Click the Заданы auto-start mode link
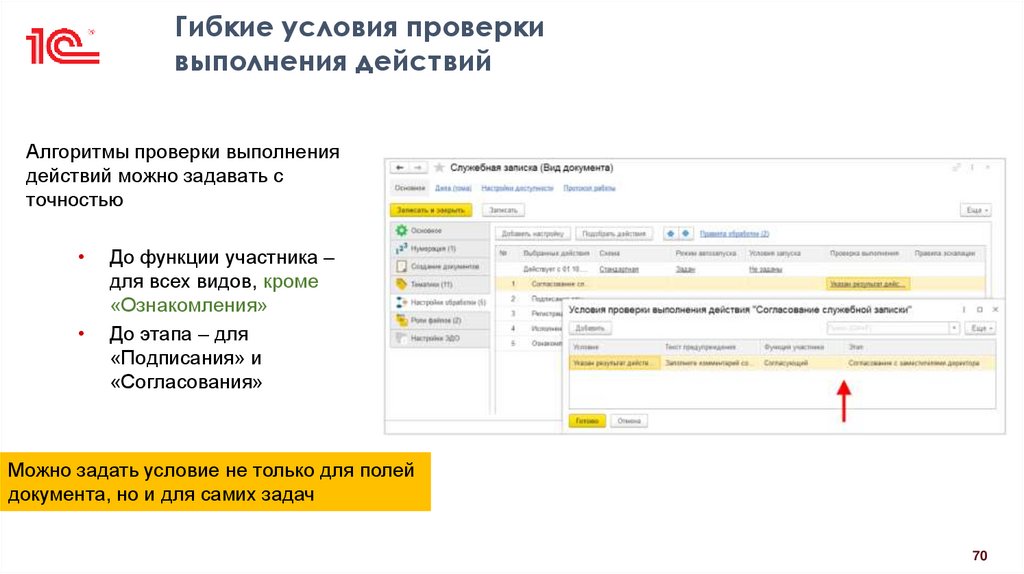 point(686,269)
